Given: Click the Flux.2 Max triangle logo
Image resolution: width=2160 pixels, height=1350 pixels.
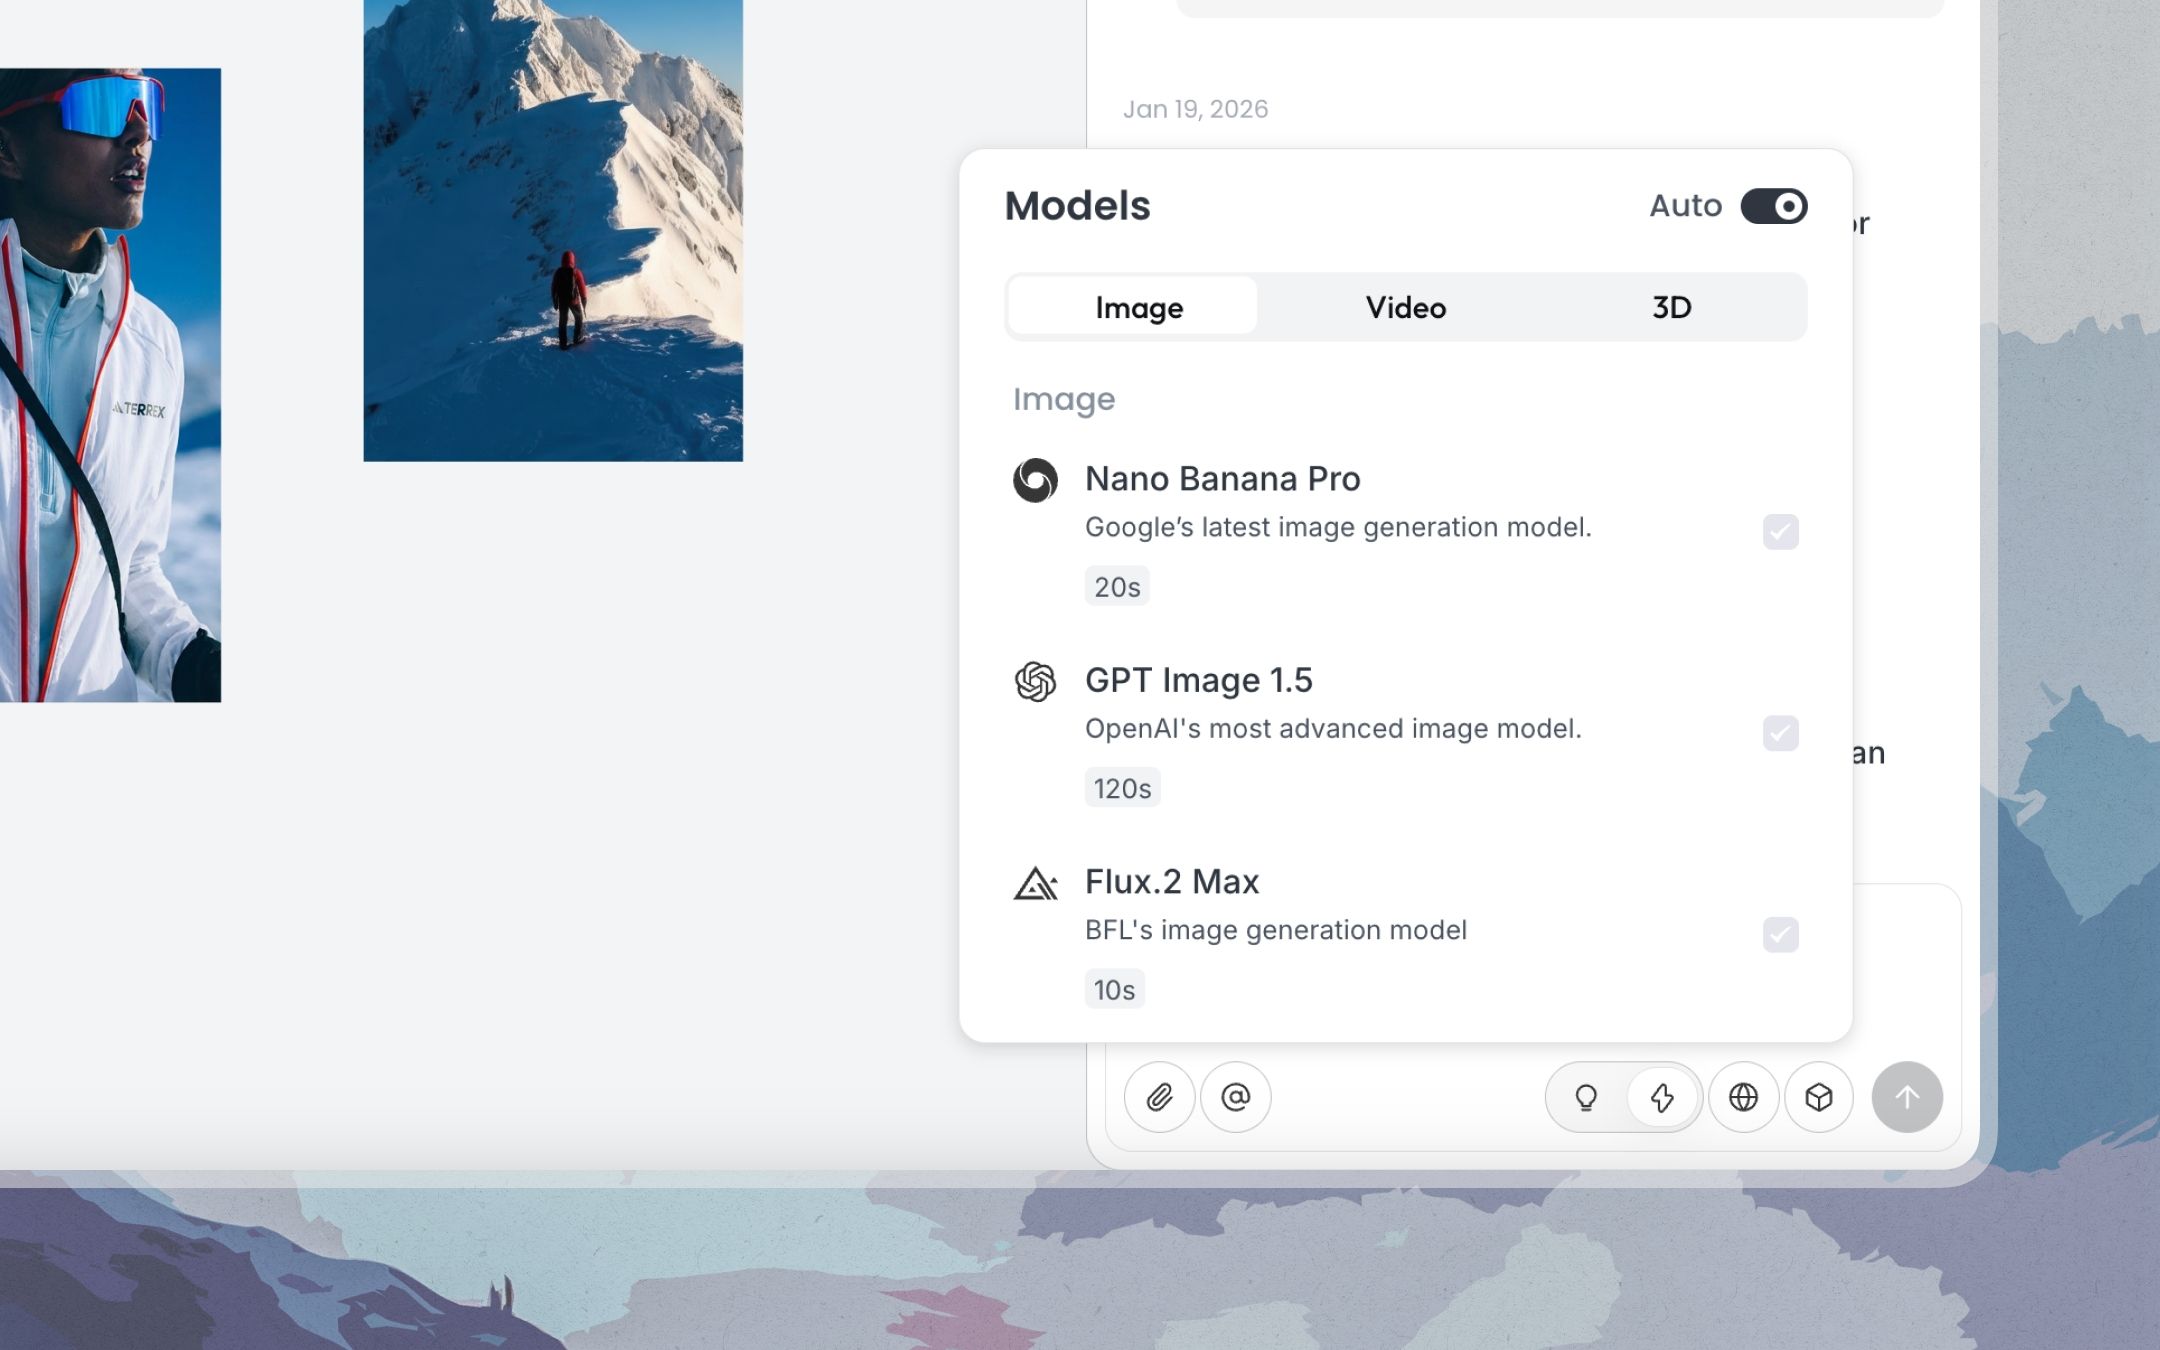Looking at the screenshot, I should [x=1035, y=883].
